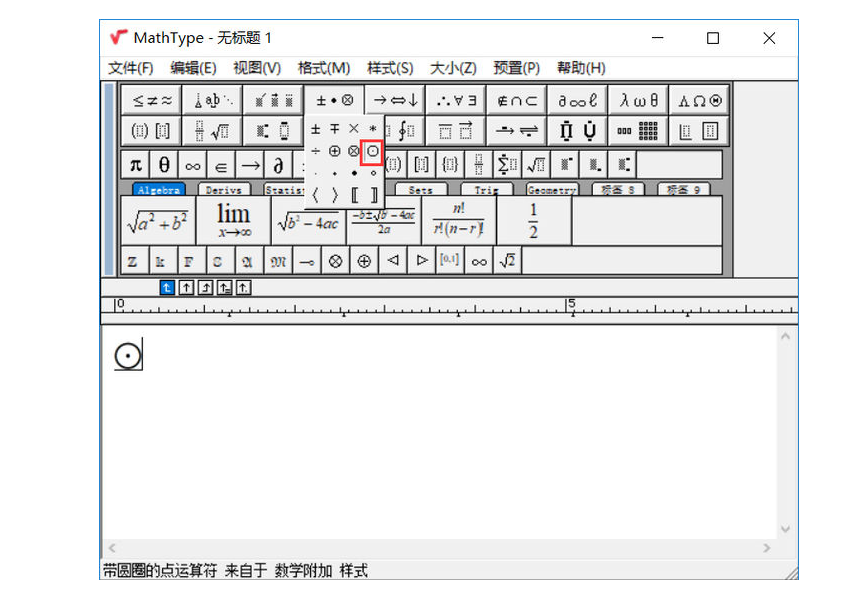The image size is (857, 602).
Task: Open the fraction and radical templates palette
Action: point(213,131)
